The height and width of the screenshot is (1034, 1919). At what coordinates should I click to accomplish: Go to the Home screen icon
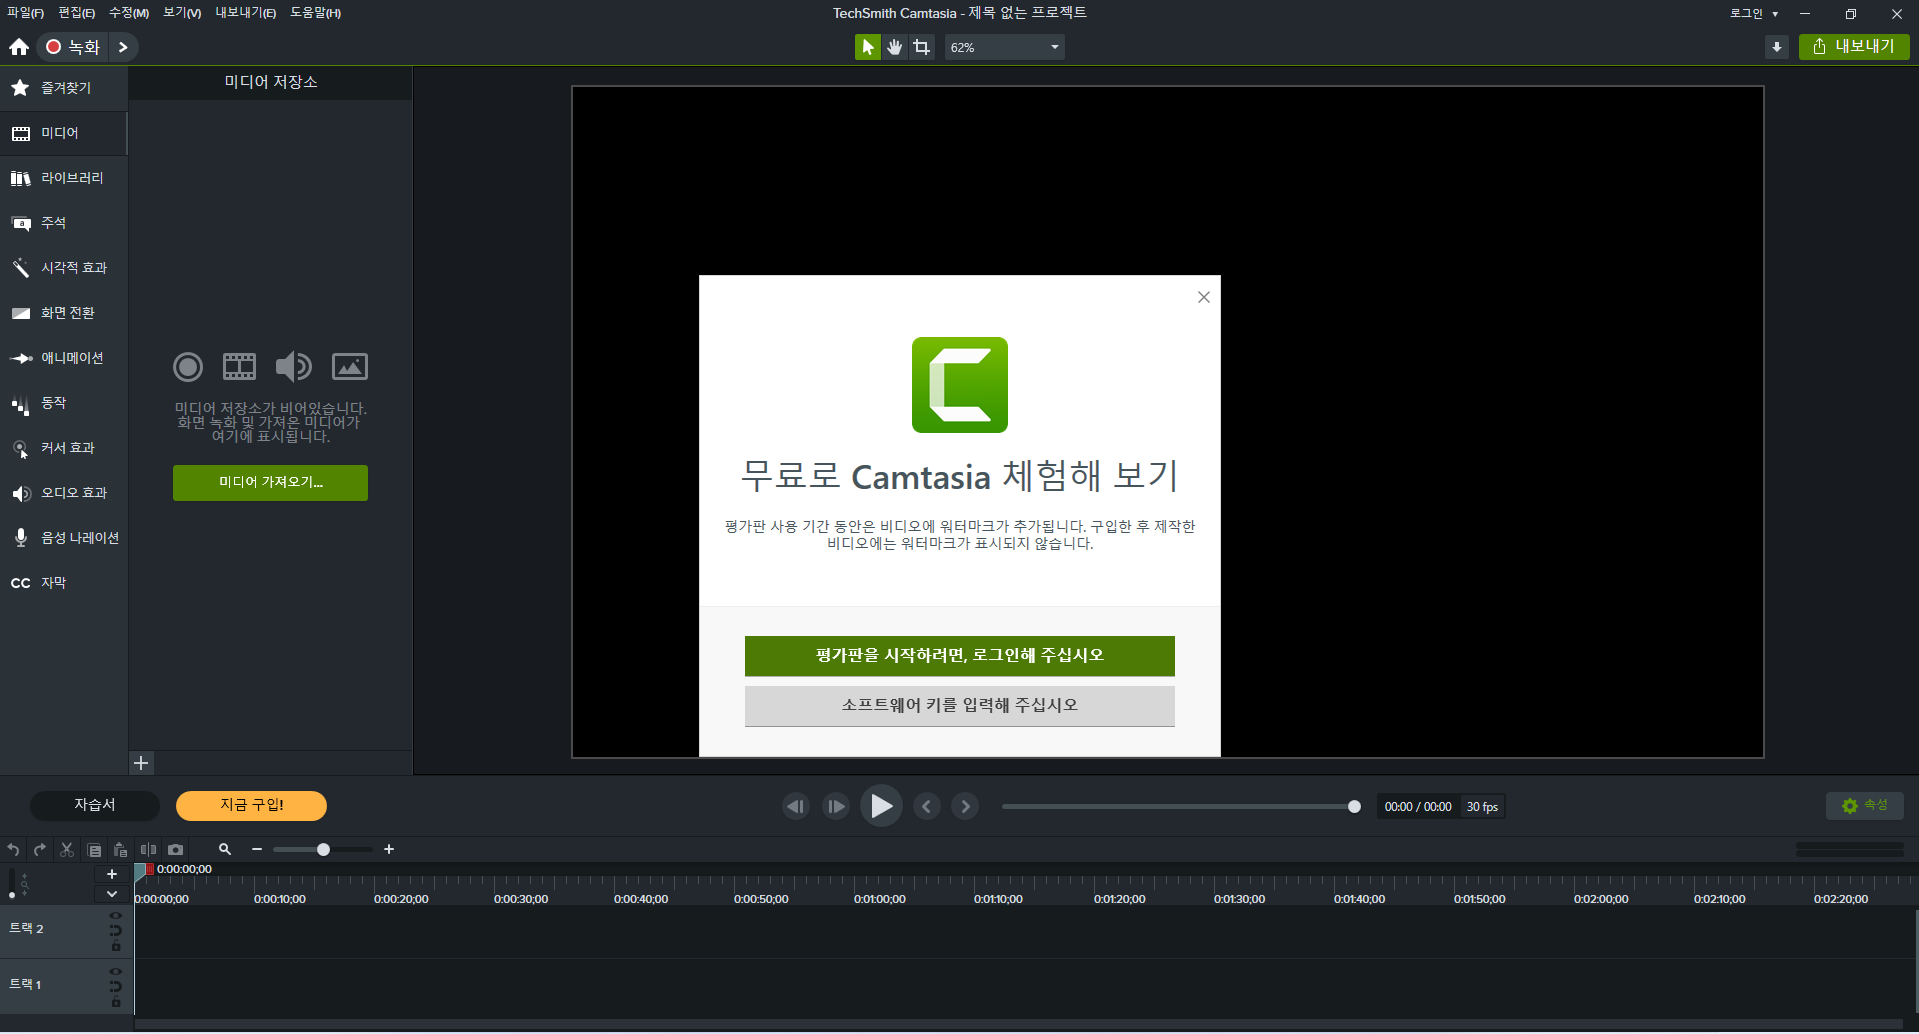click(19, 47)
